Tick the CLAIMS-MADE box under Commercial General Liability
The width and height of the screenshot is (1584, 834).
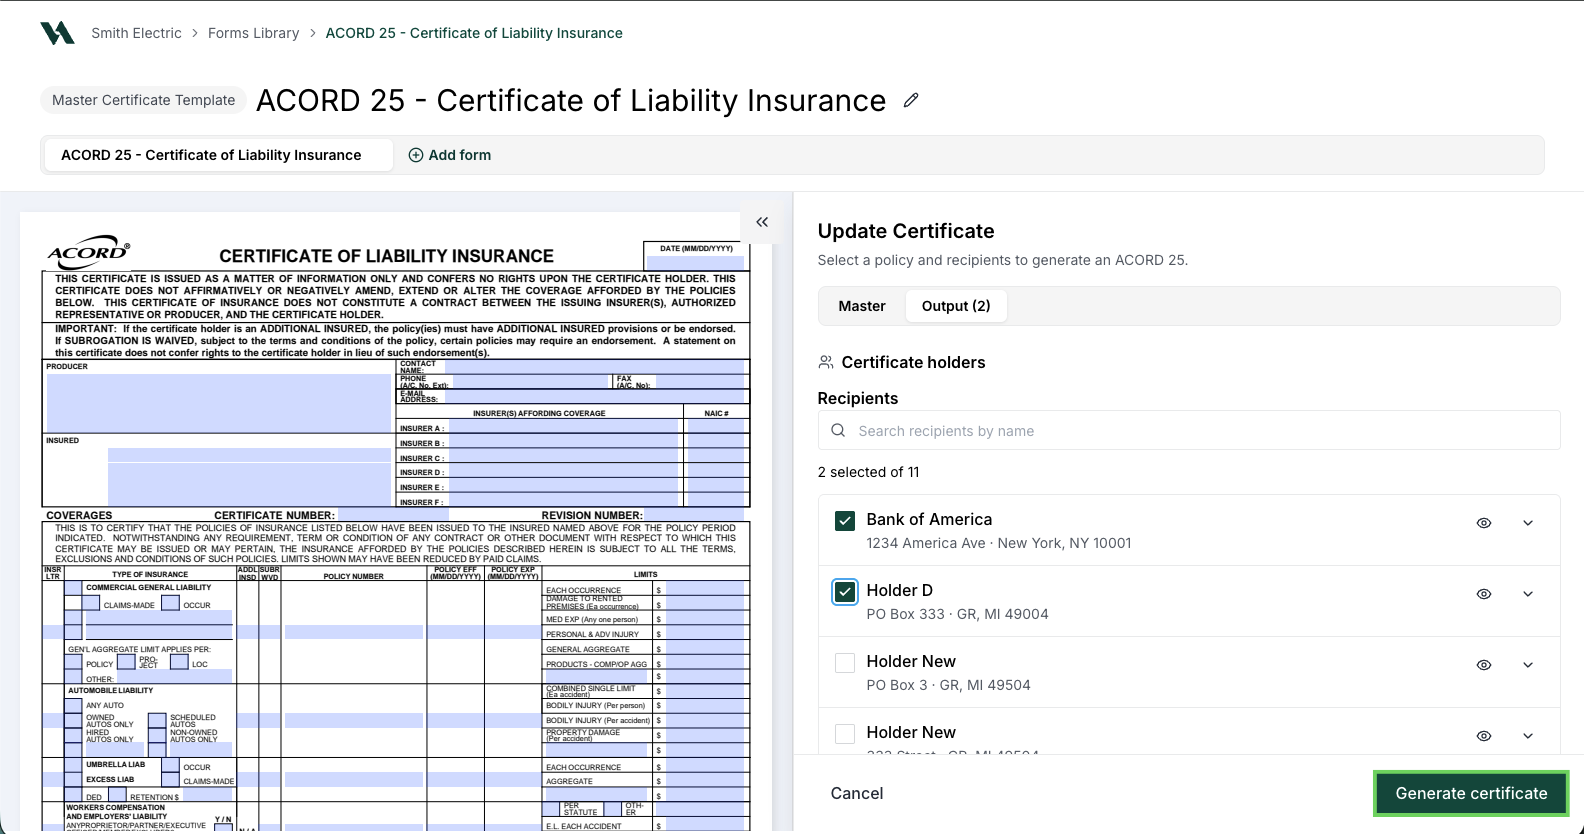91,603
